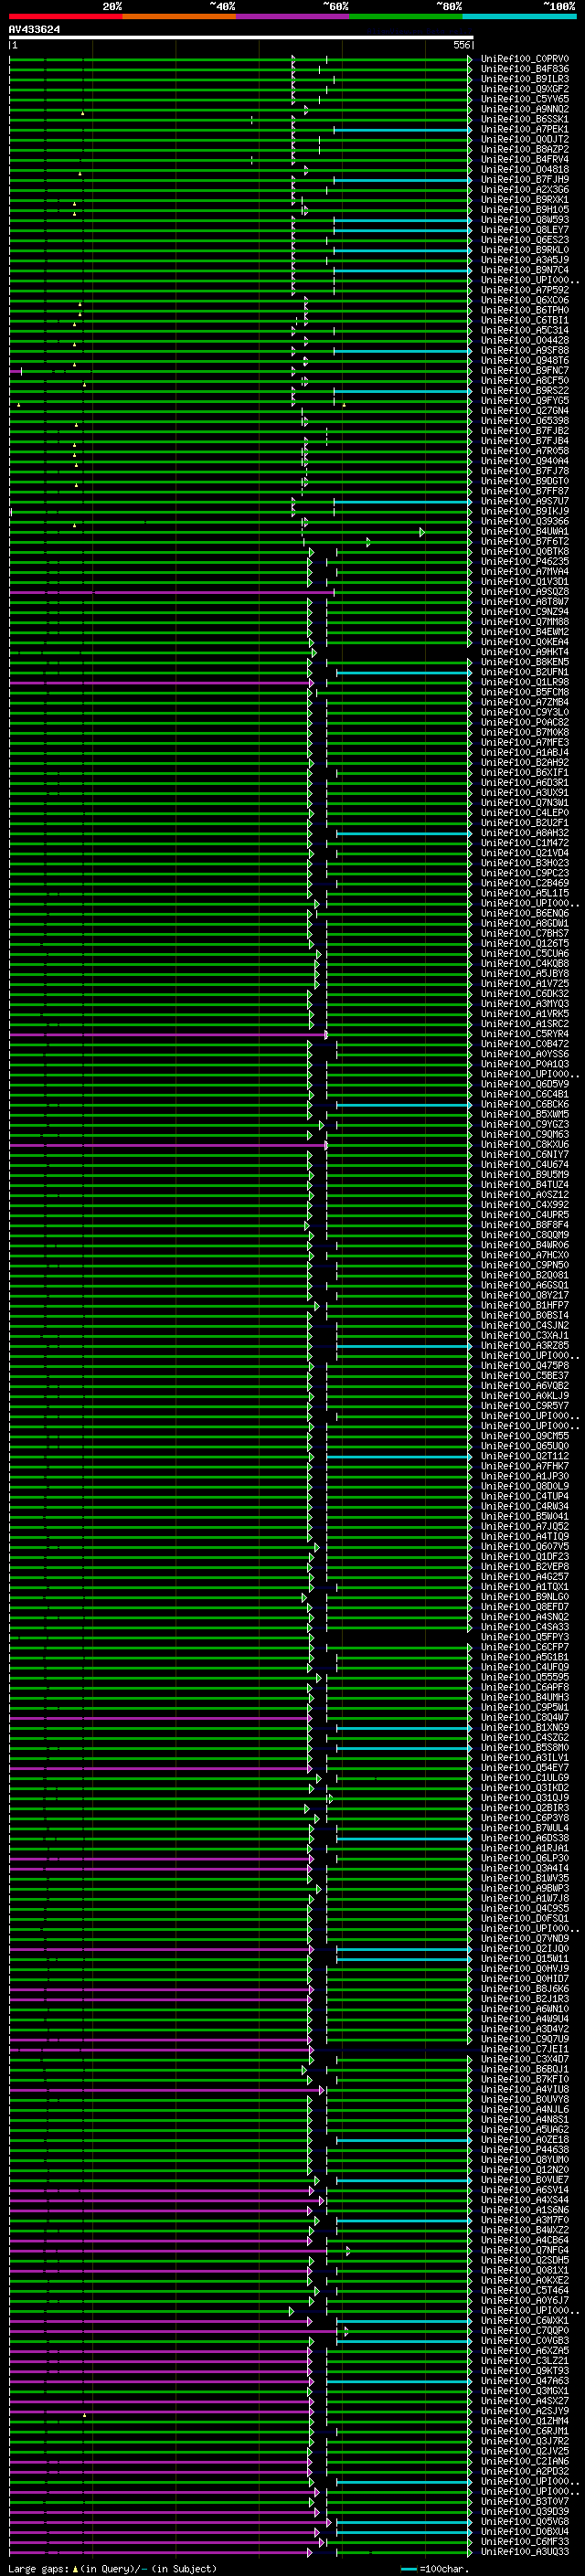Click label UniRef100_Q47A63
585x2576 pixels.
tap(525, 2381)
